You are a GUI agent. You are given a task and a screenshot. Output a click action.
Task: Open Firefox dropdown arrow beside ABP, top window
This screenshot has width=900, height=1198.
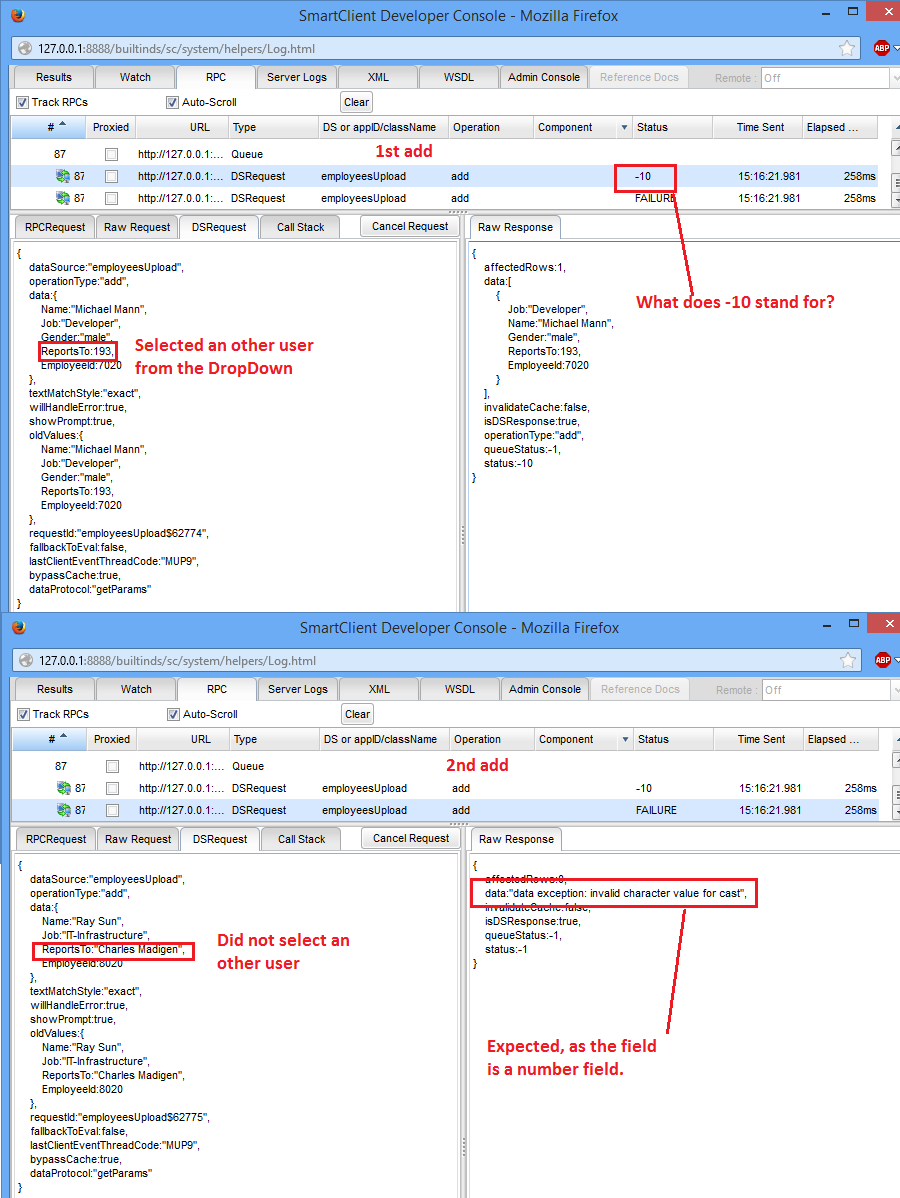pyautogui.click(x=896, y=48)
